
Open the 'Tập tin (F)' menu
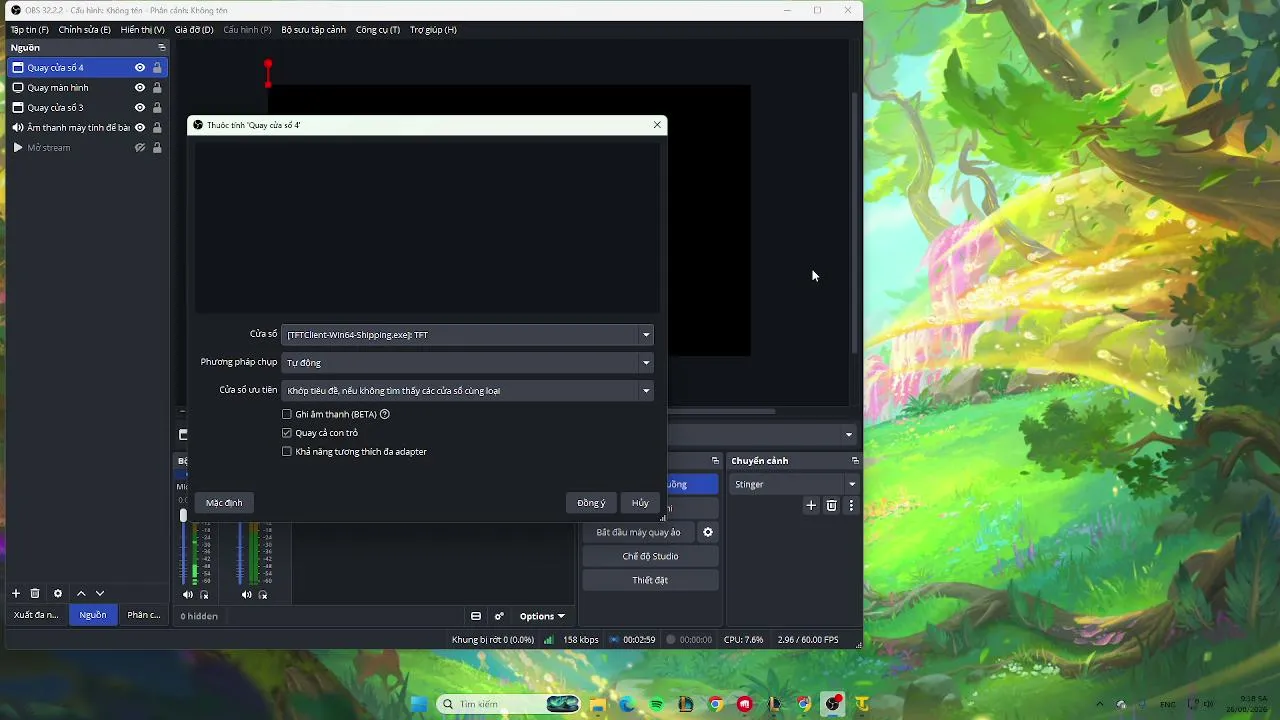[30, 30]
